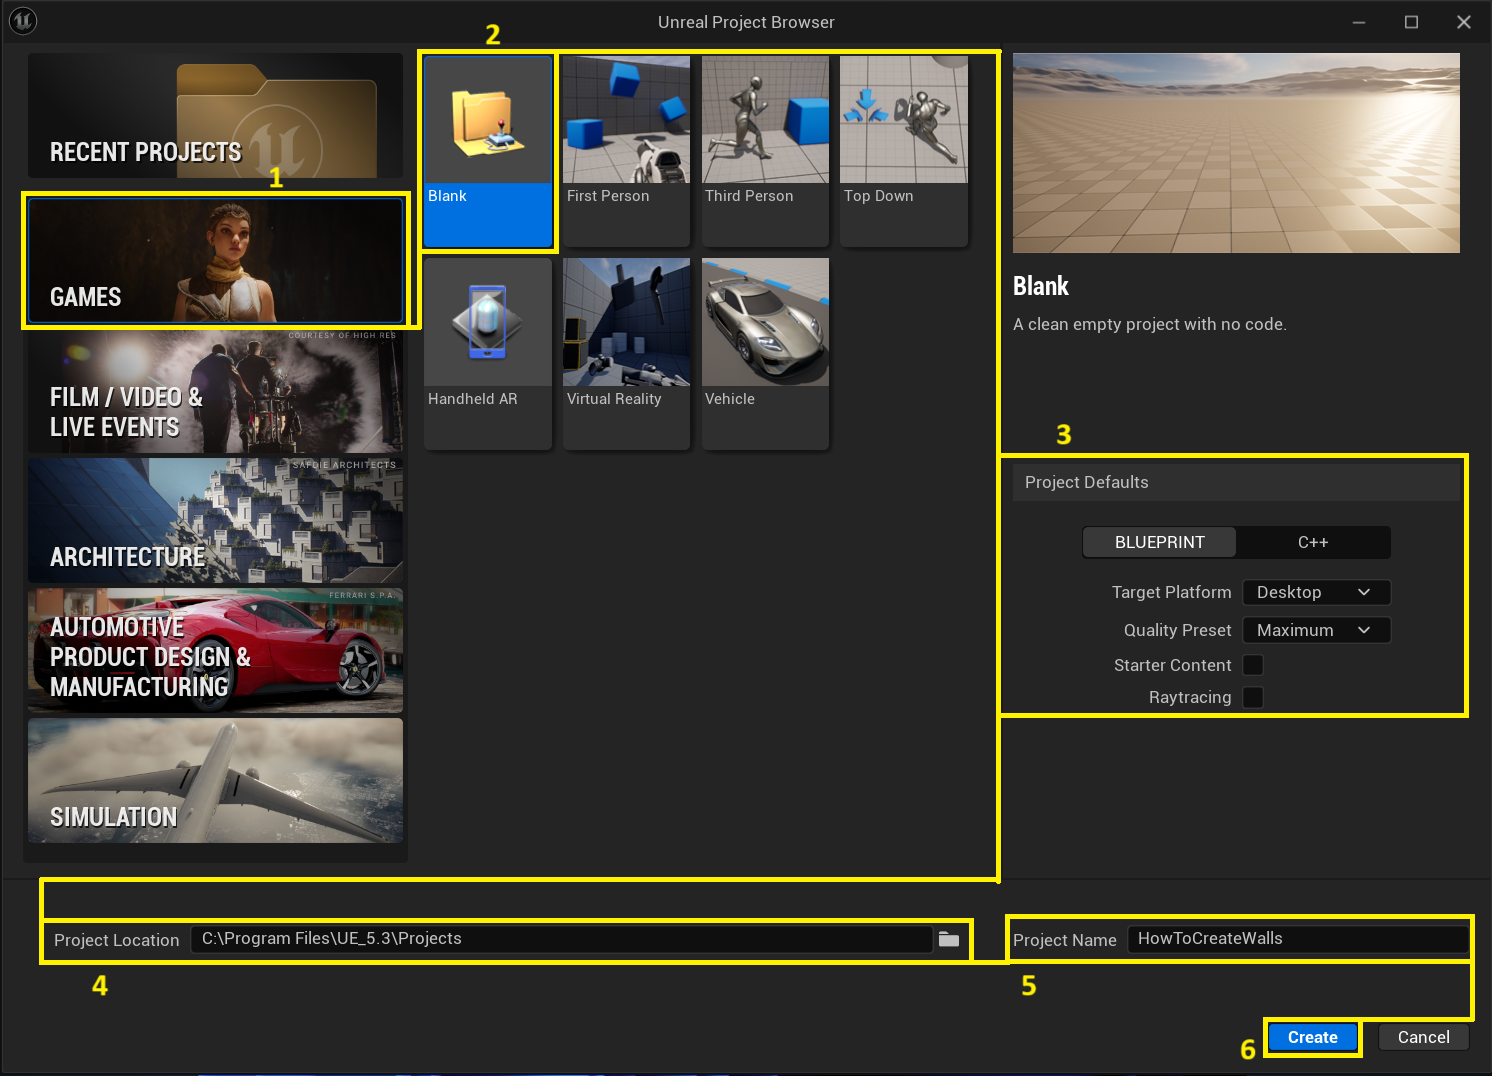
Task: Select BLUEPRINT as project type
Action: pyautogui.click(x=1160, y=542)
